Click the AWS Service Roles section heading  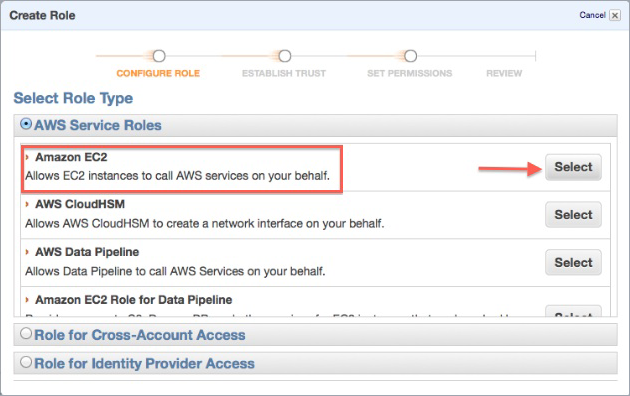(98, 125)
